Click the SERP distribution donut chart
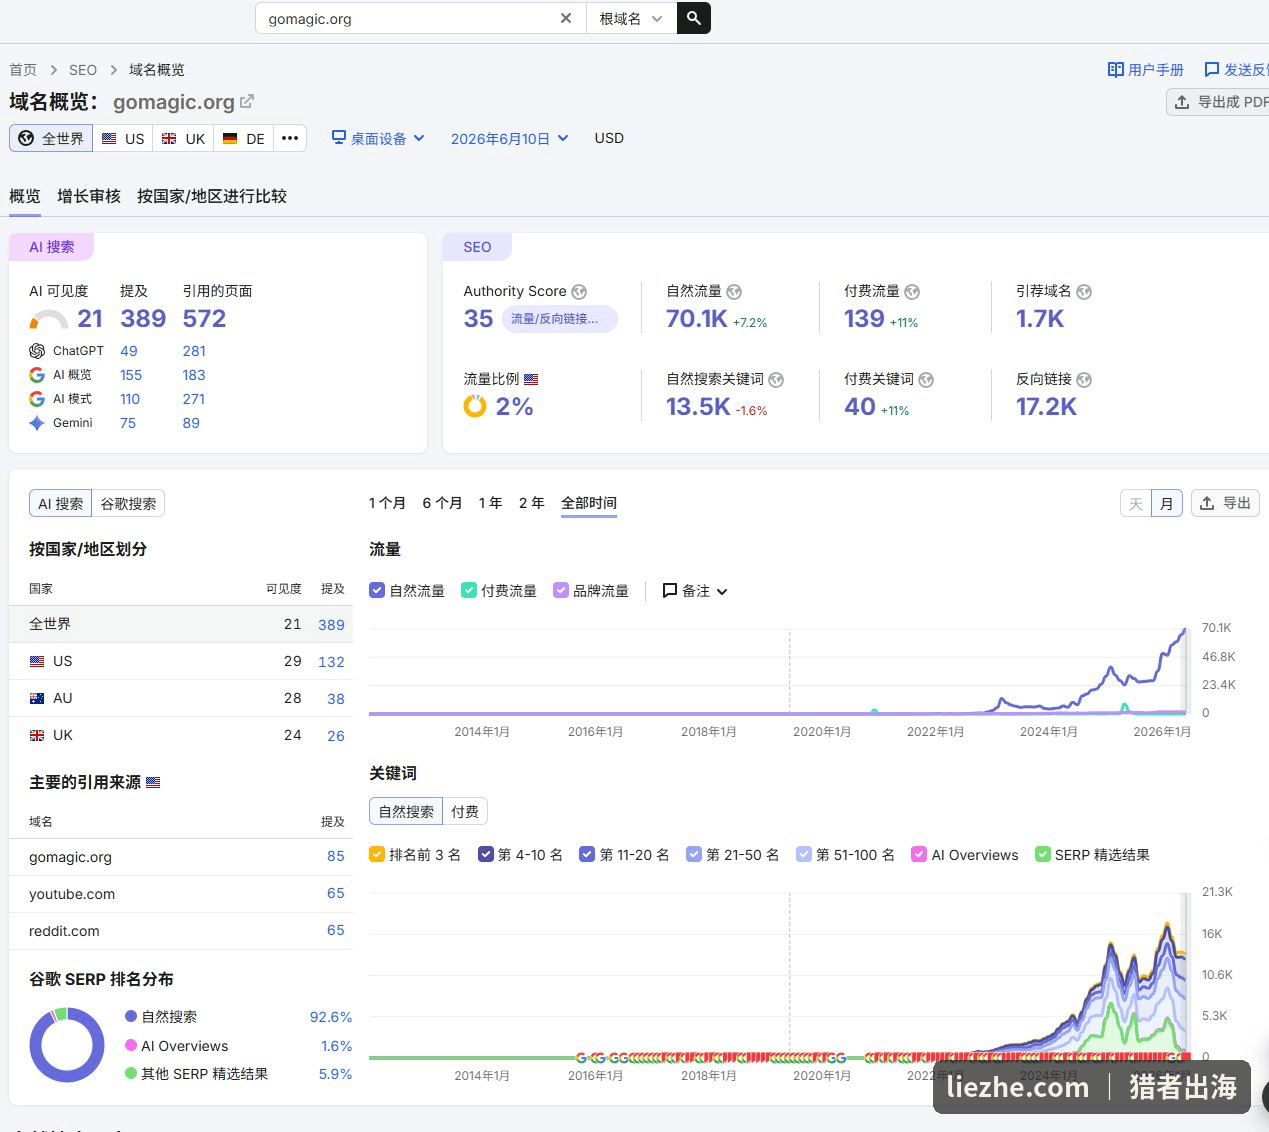 click(67, 1045)
